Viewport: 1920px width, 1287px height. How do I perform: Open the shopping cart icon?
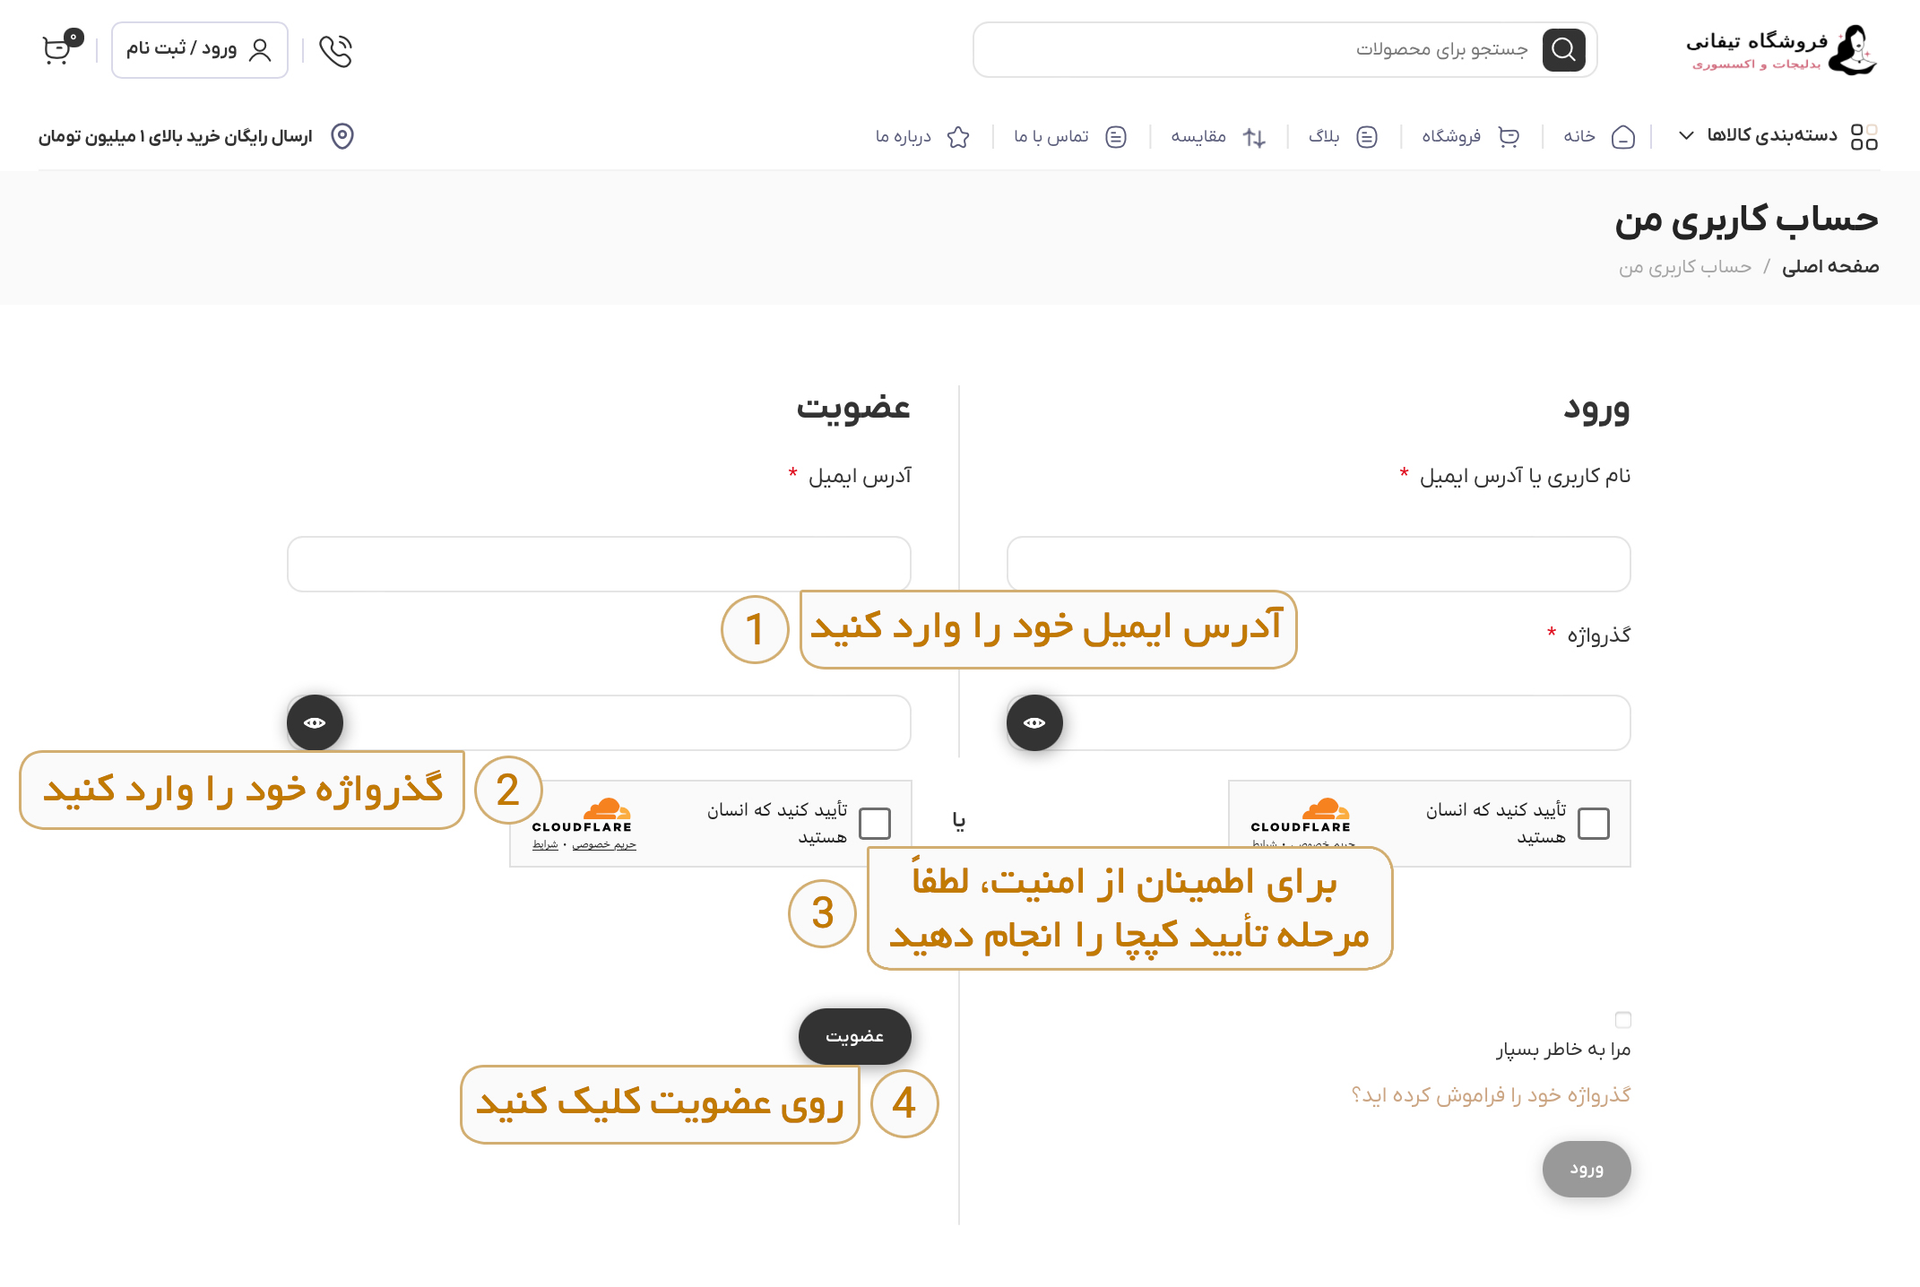click(x=57, y=50)
